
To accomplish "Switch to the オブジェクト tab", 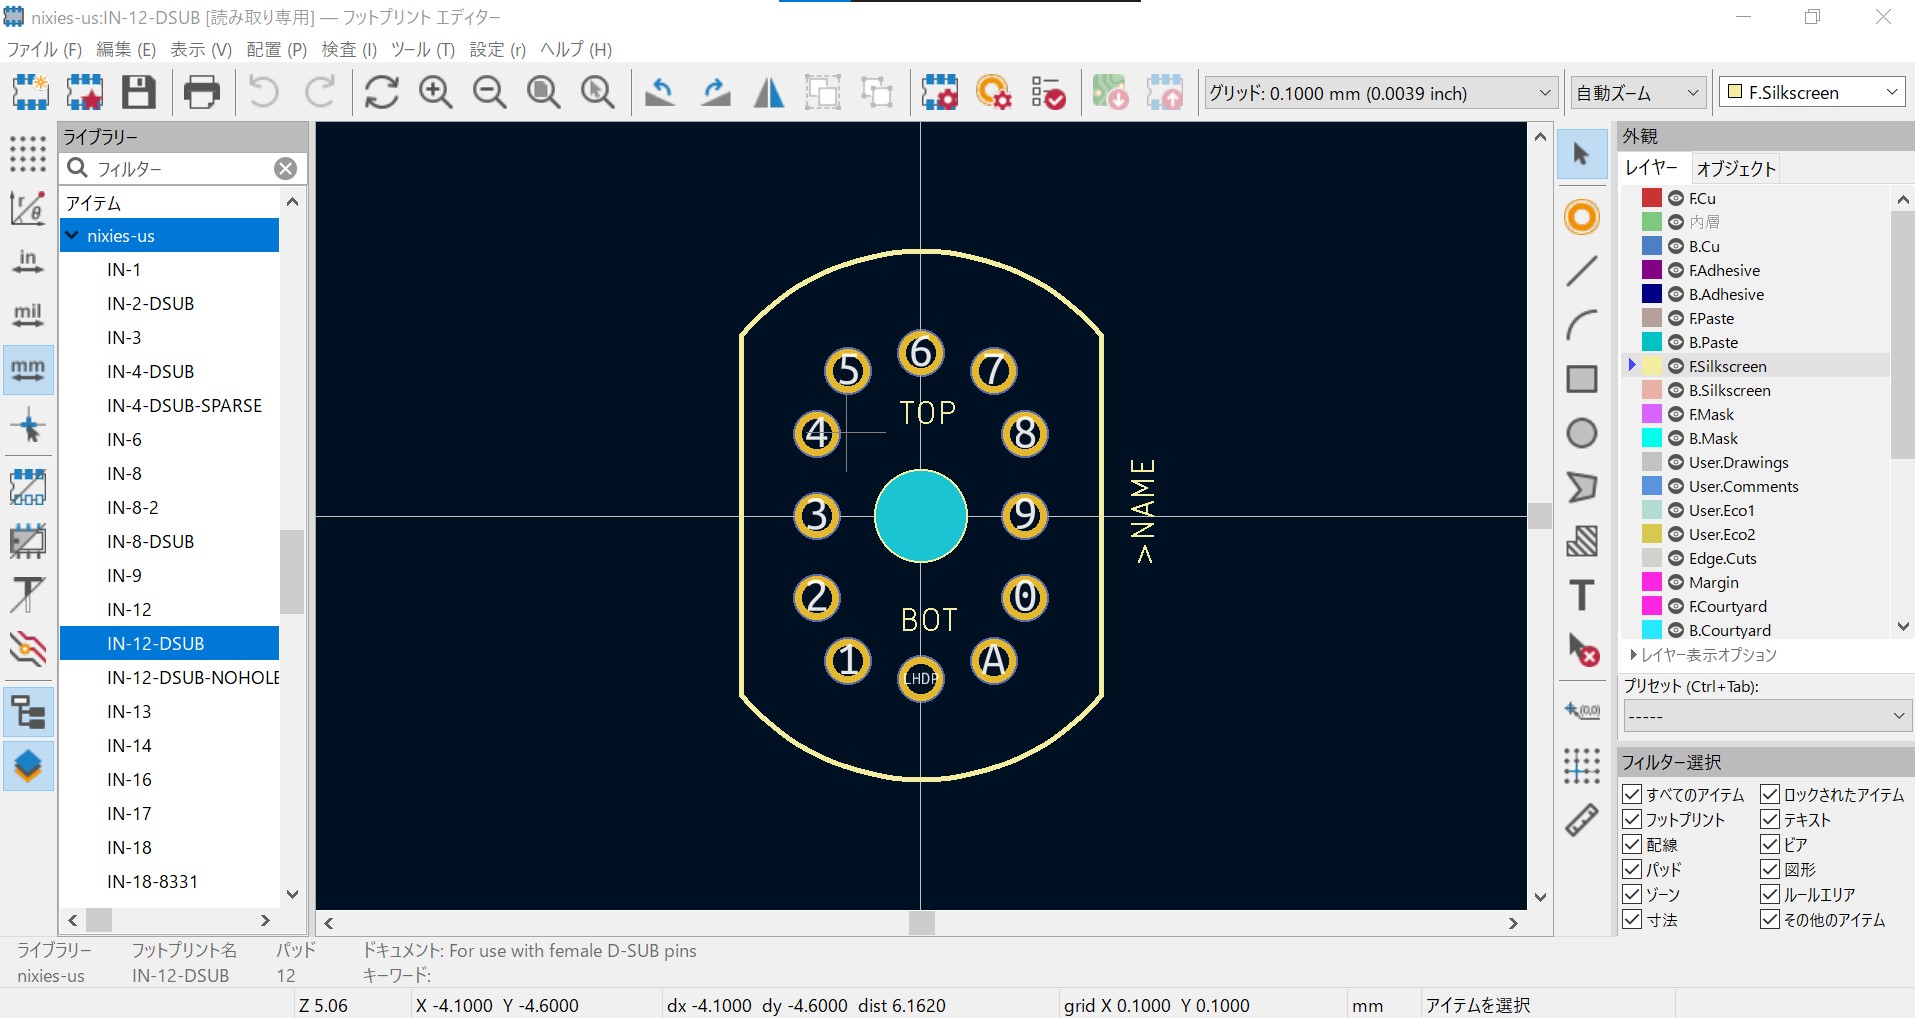I will point(1736,169).
